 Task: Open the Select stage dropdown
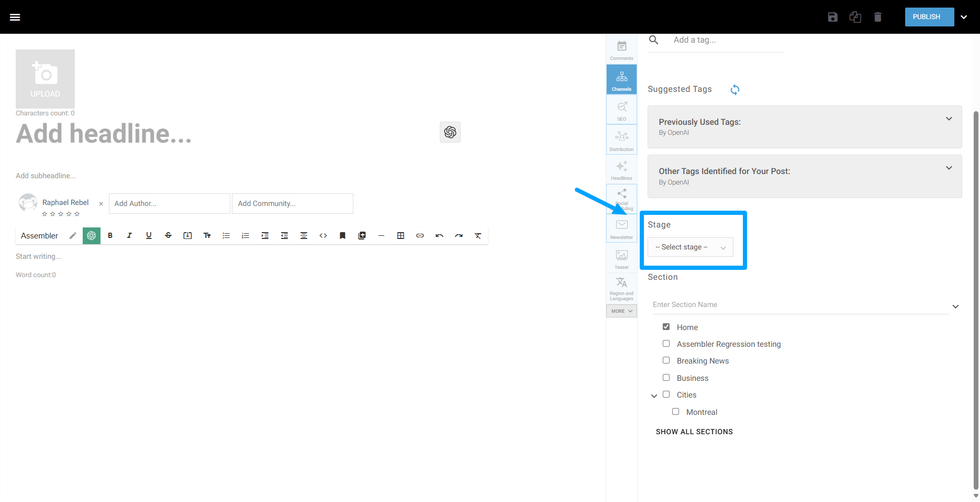pyautogui.click(x=690, y=247)
